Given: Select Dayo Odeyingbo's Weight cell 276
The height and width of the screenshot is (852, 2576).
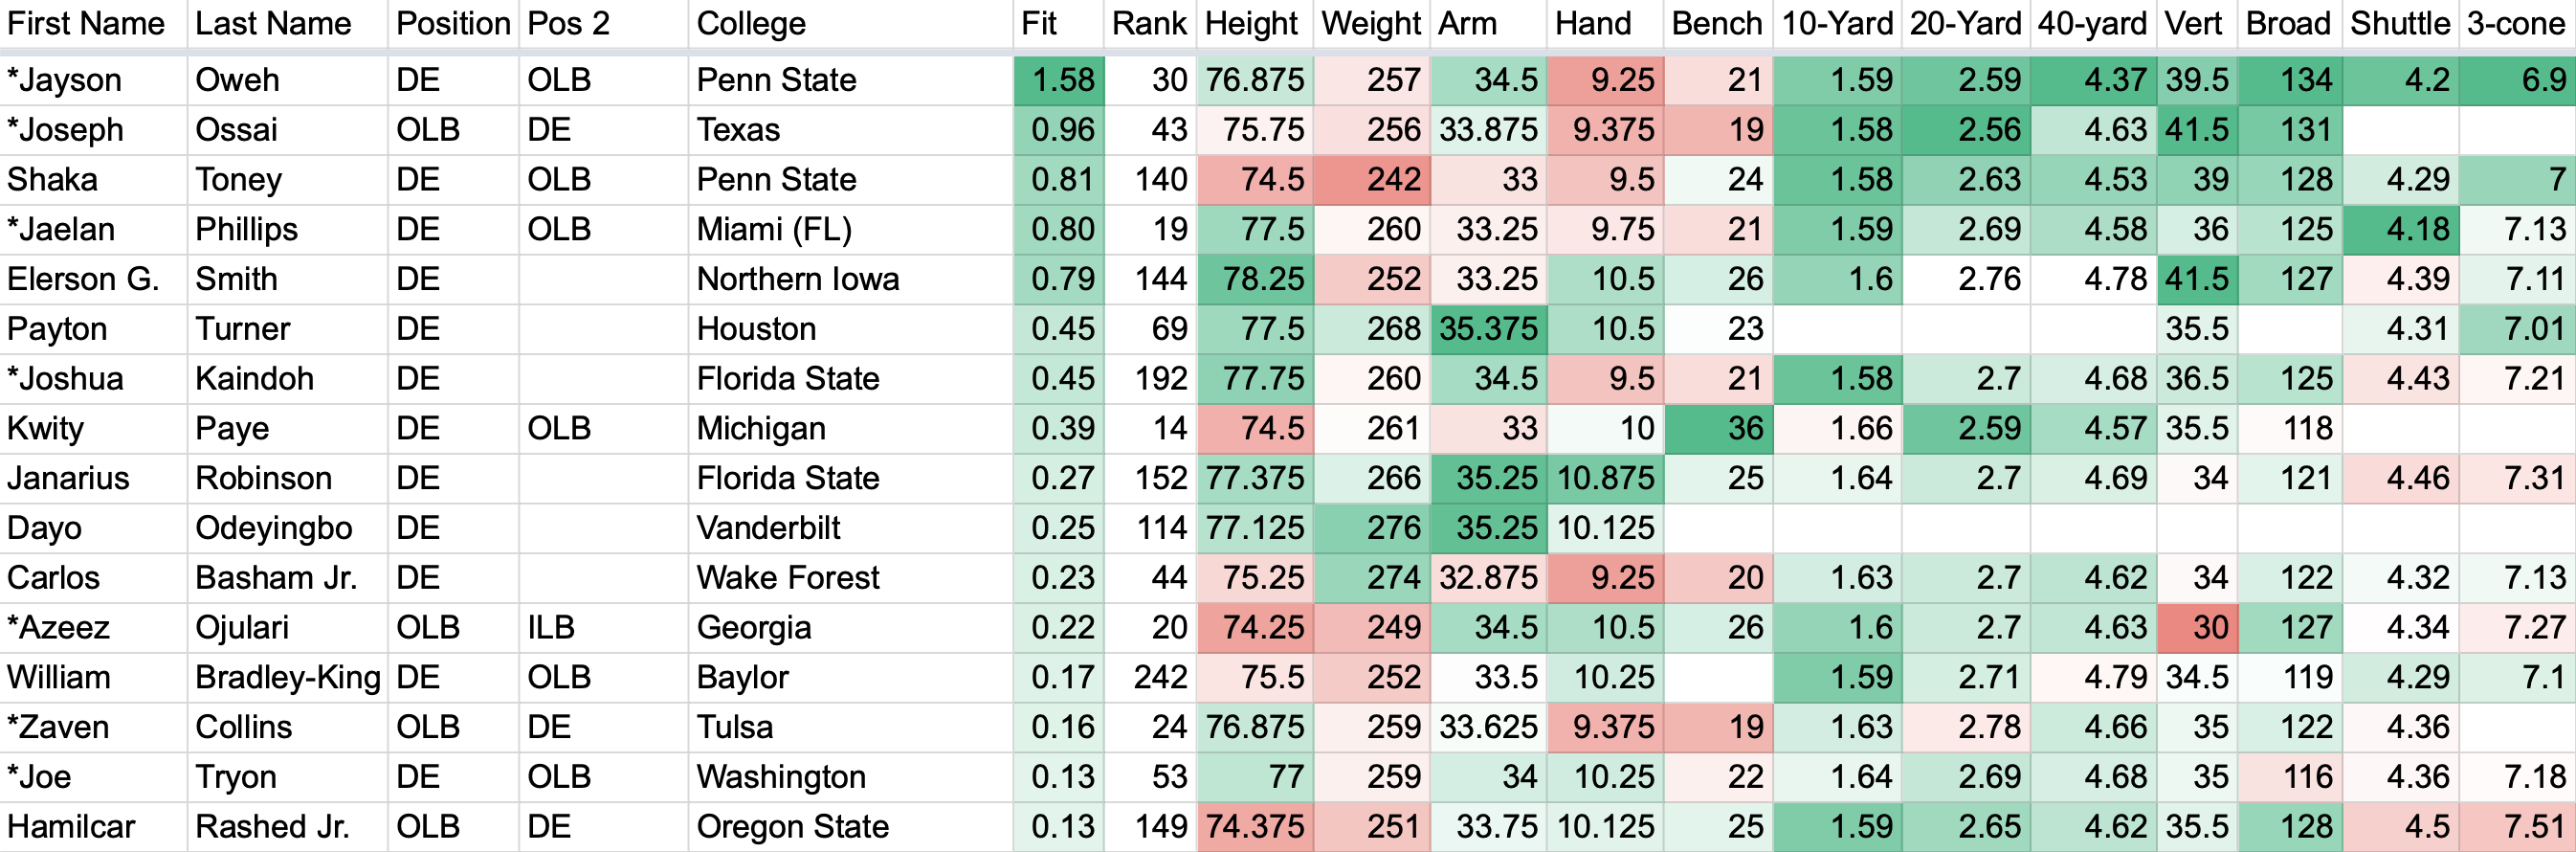Looking at the screenshot, I should pos(1372,528).
